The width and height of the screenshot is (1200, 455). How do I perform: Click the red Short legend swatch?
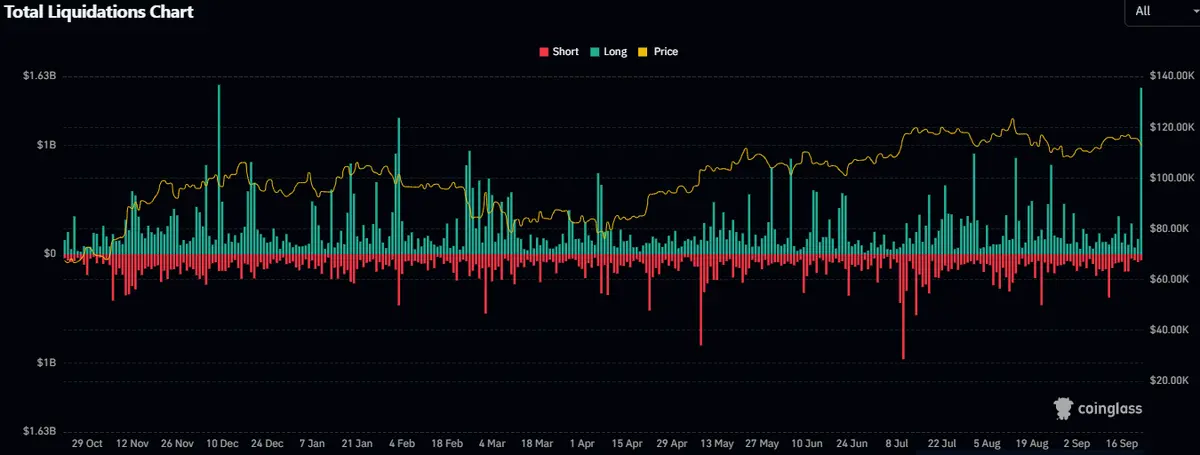point(544,51)
